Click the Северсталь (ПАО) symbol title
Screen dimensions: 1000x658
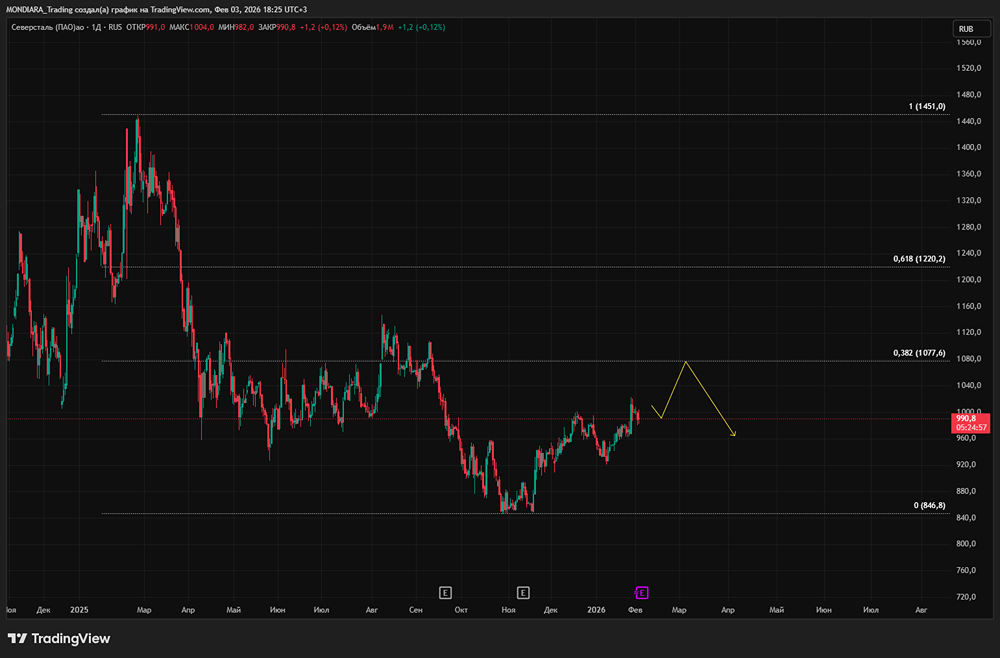[43, 27]
